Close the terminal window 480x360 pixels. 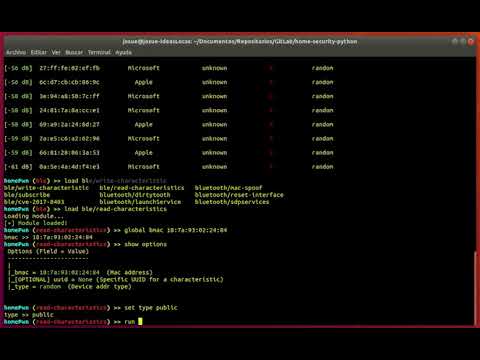pyautogui.click(x=471, y=41)
